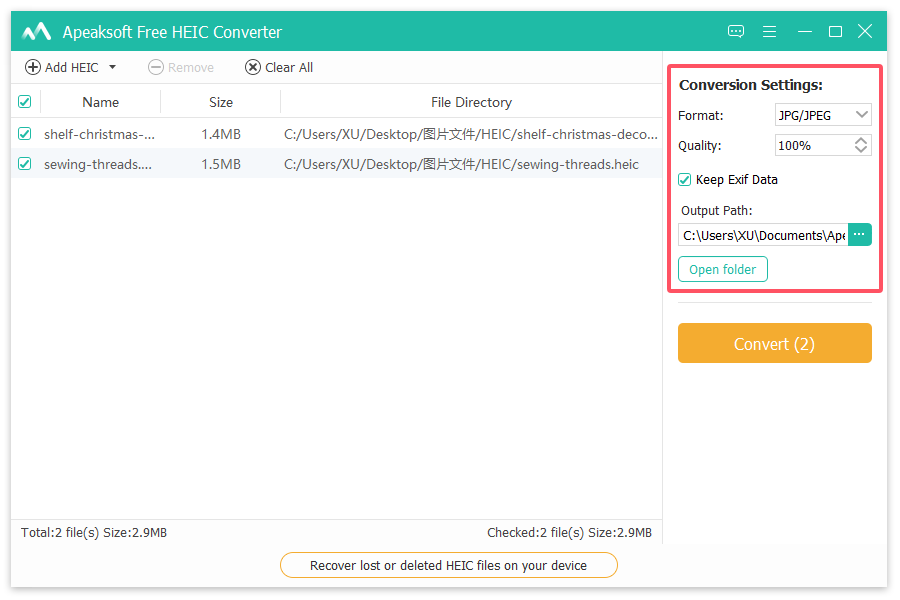Open the Format JPG/JPEG dropdown
The image size is (900, 600).
coord(823,116)
